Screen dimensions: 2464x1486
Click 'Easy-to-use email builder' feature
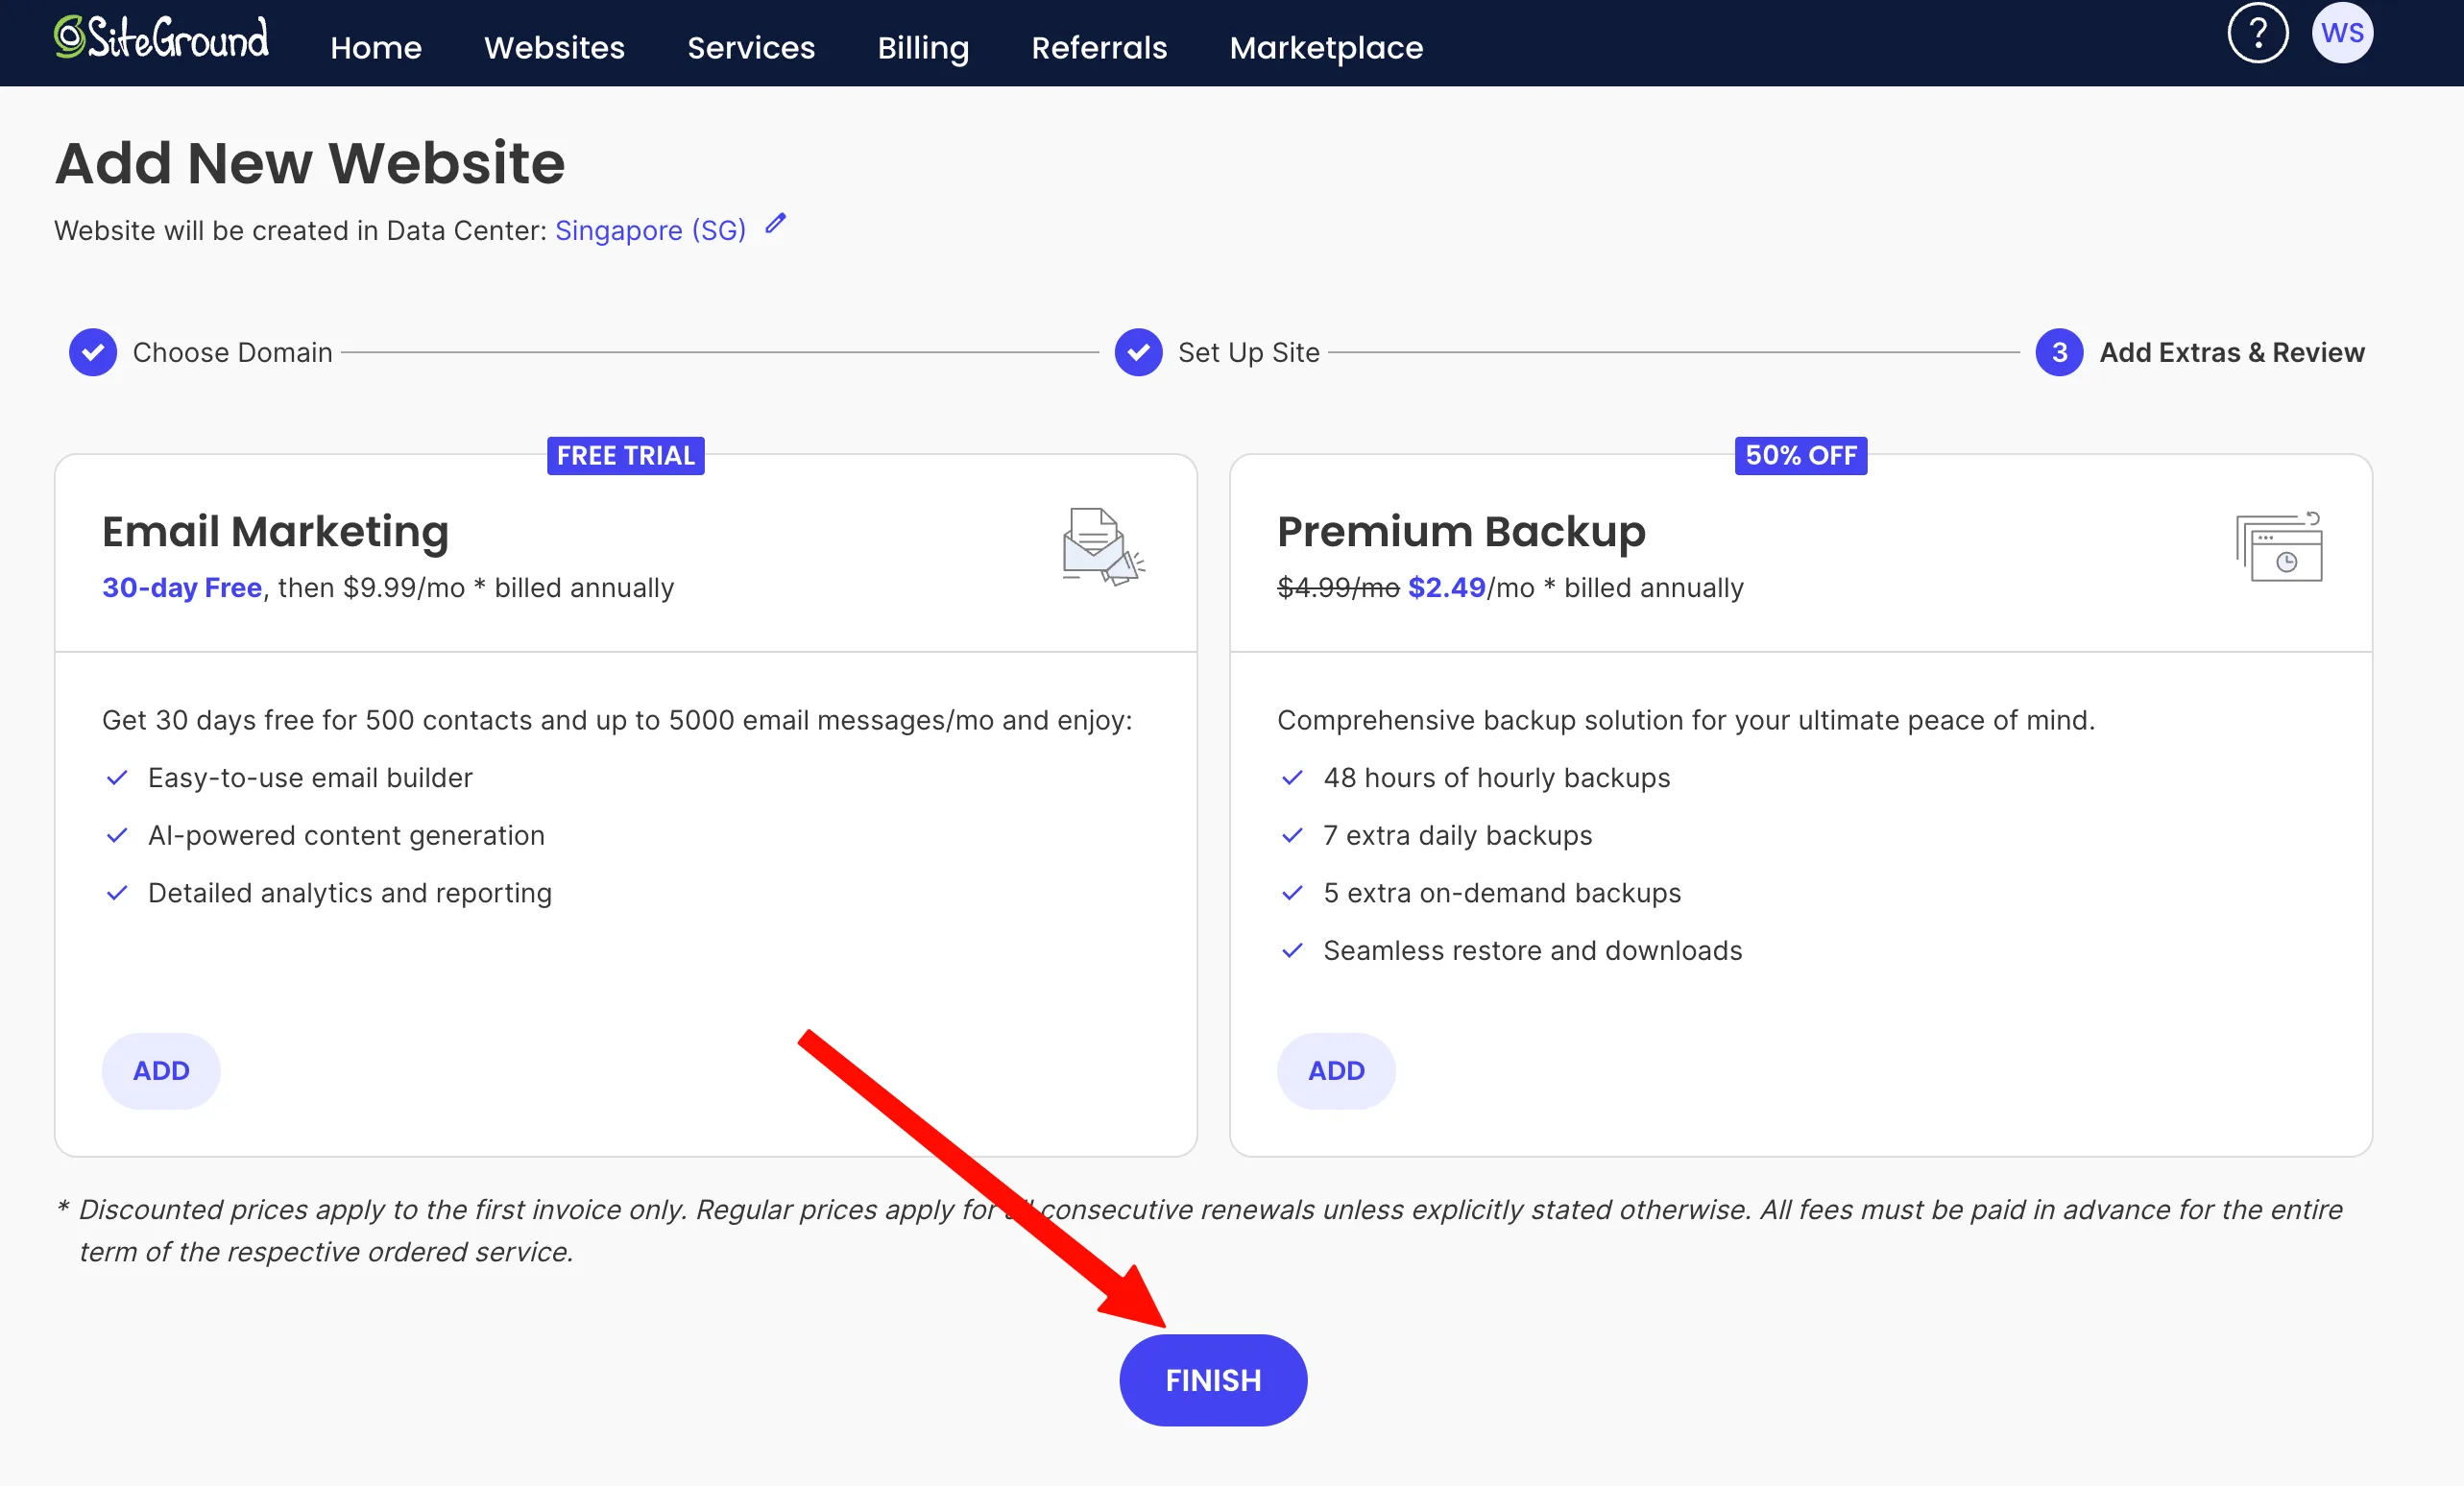tap(310, 777)
